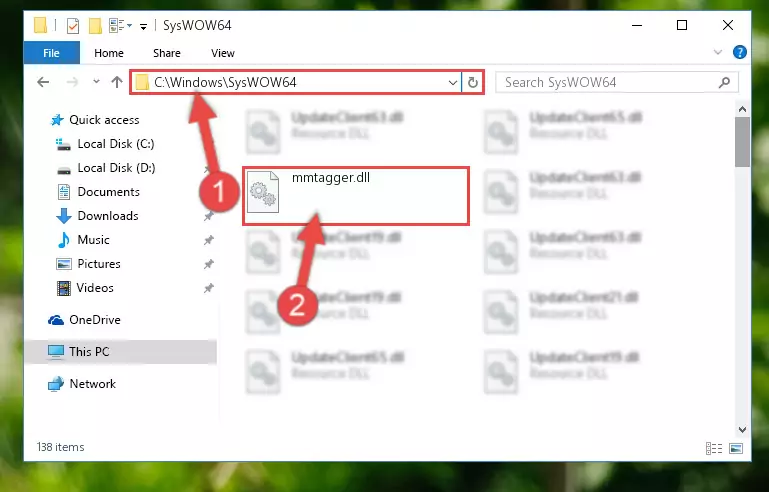Maximize the SysWOW64 window
The width and height of the screenshot is (769, 492).
point(682,25)
